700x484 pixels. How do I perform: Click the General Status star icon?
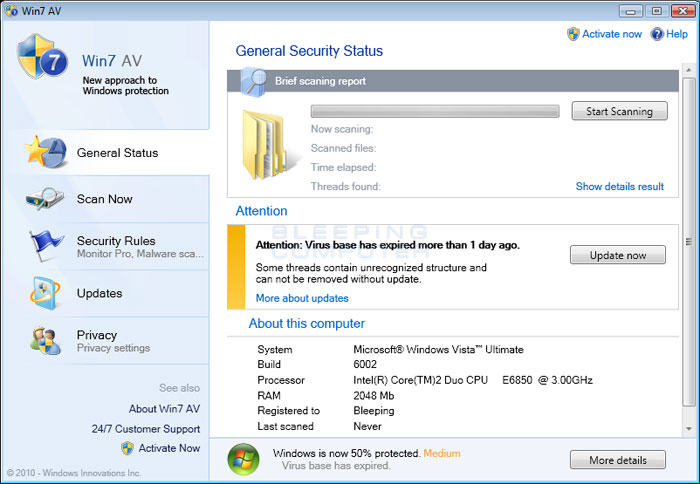pyautogui.click(x=45, y=153)
